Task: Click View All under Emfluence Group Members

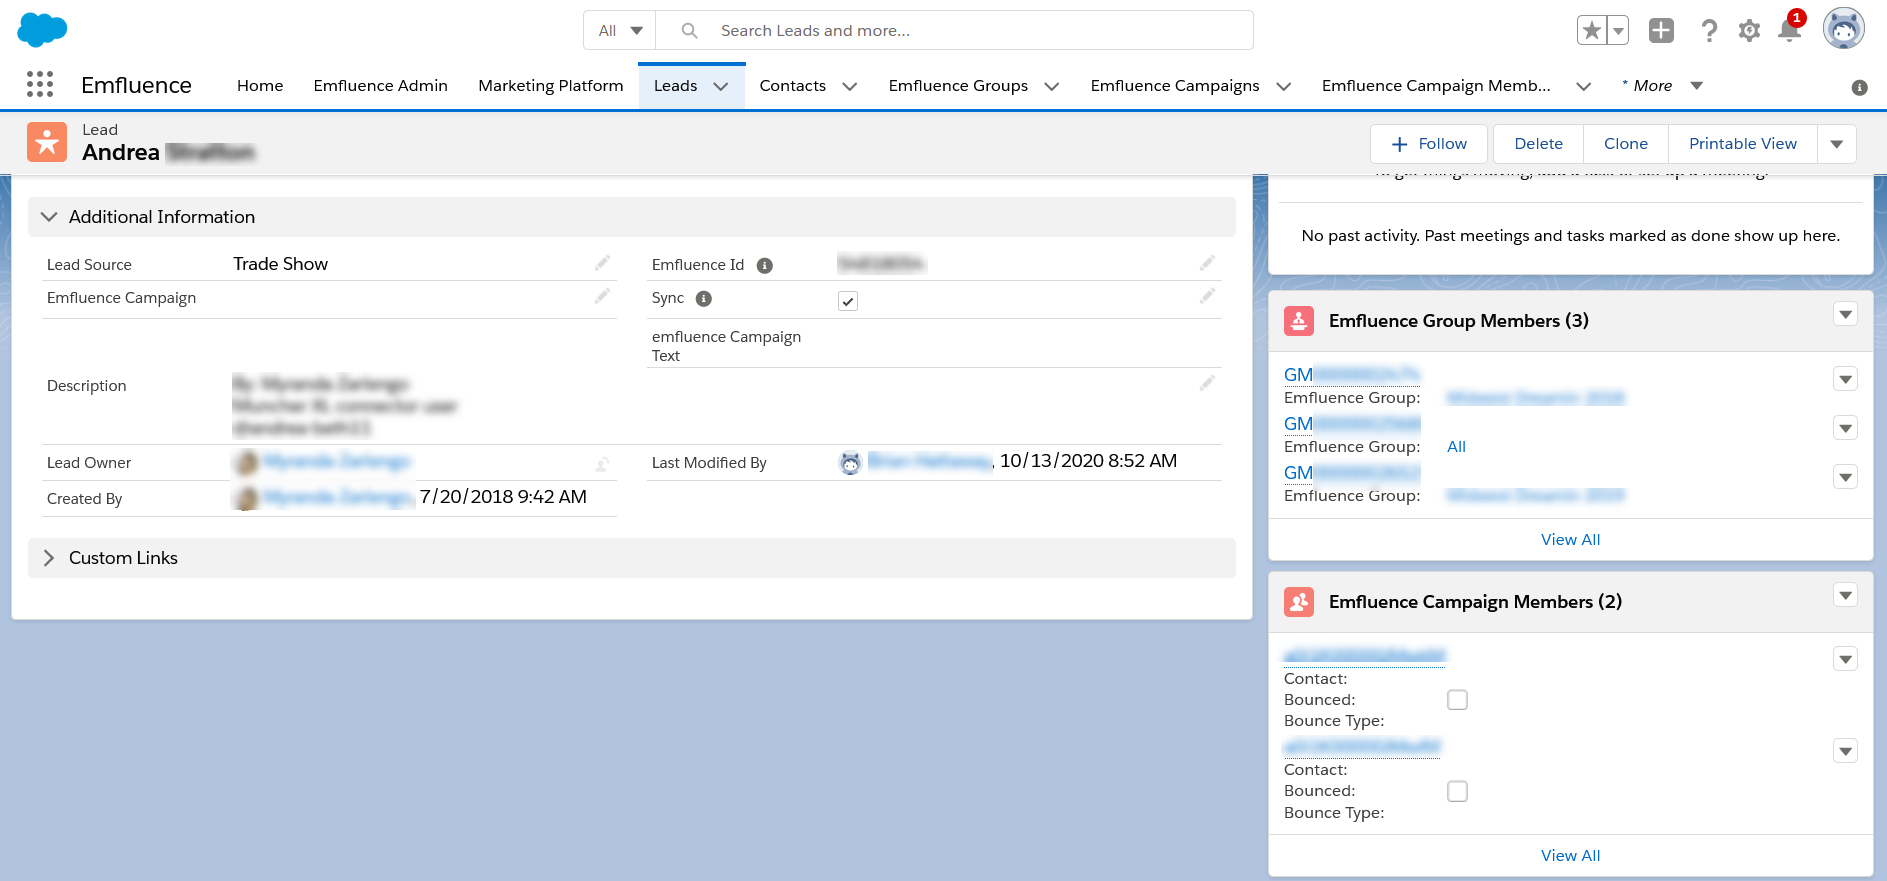Action: point(1570,540)
